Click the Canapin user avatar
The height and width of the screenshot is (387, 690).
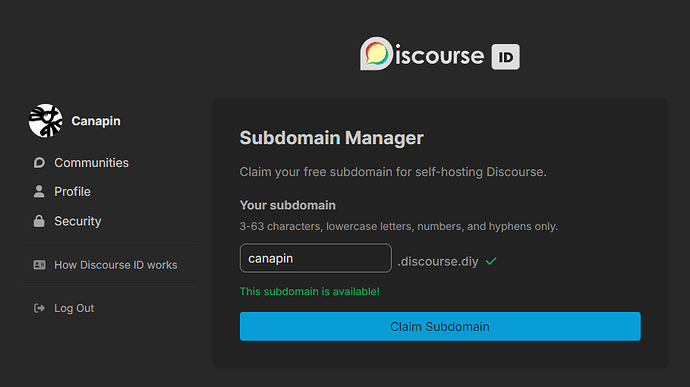click(46, 121)
